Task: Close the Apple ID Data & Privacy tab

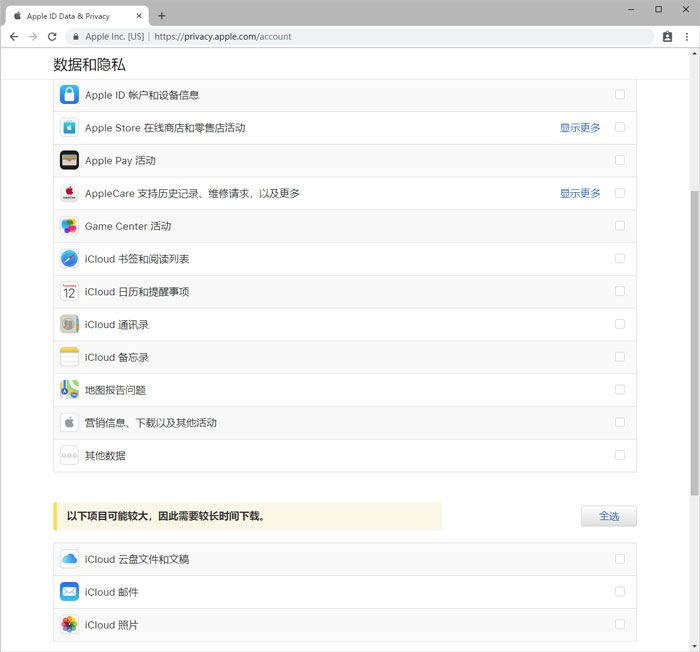Action: [x=139, y=16]
